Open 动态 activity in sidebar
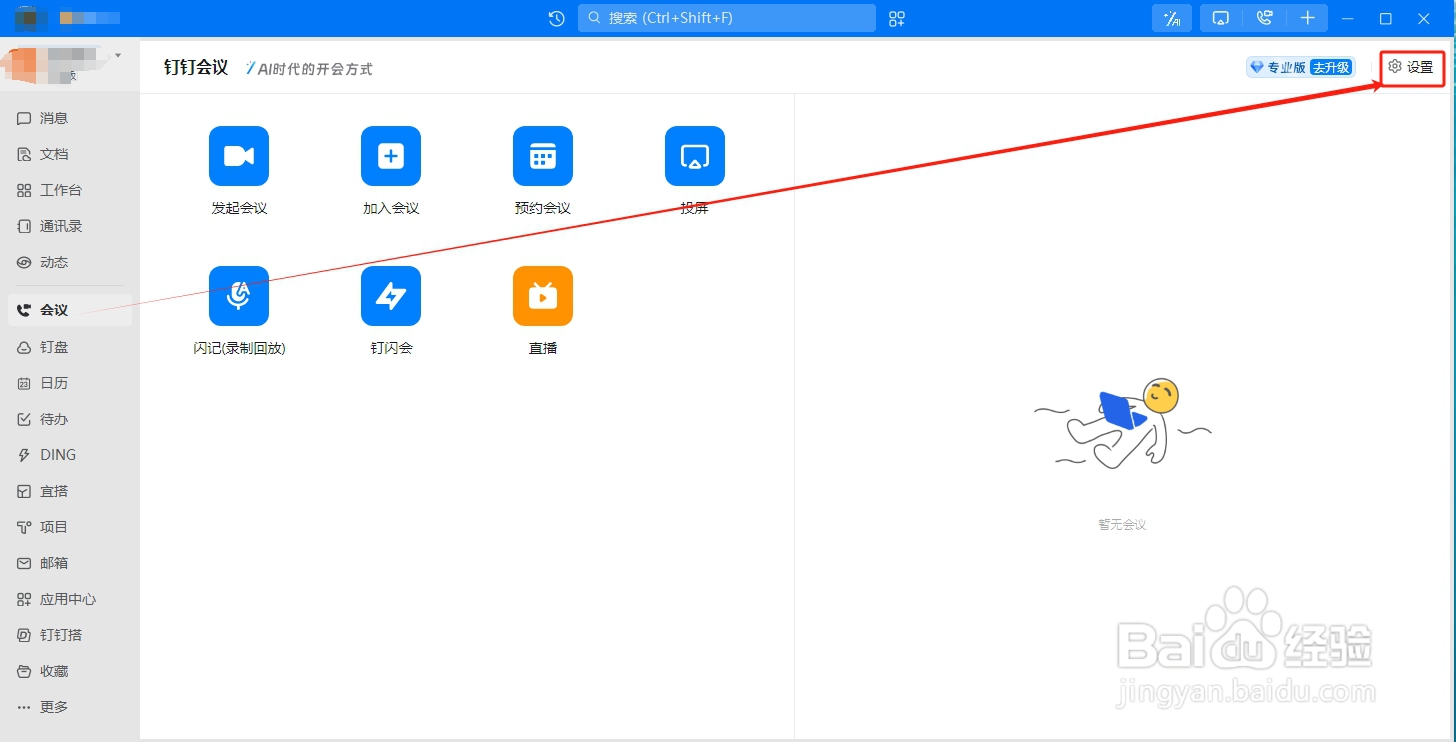The width and height of the screenshot is (1456, 742). [x=70, y=262]
